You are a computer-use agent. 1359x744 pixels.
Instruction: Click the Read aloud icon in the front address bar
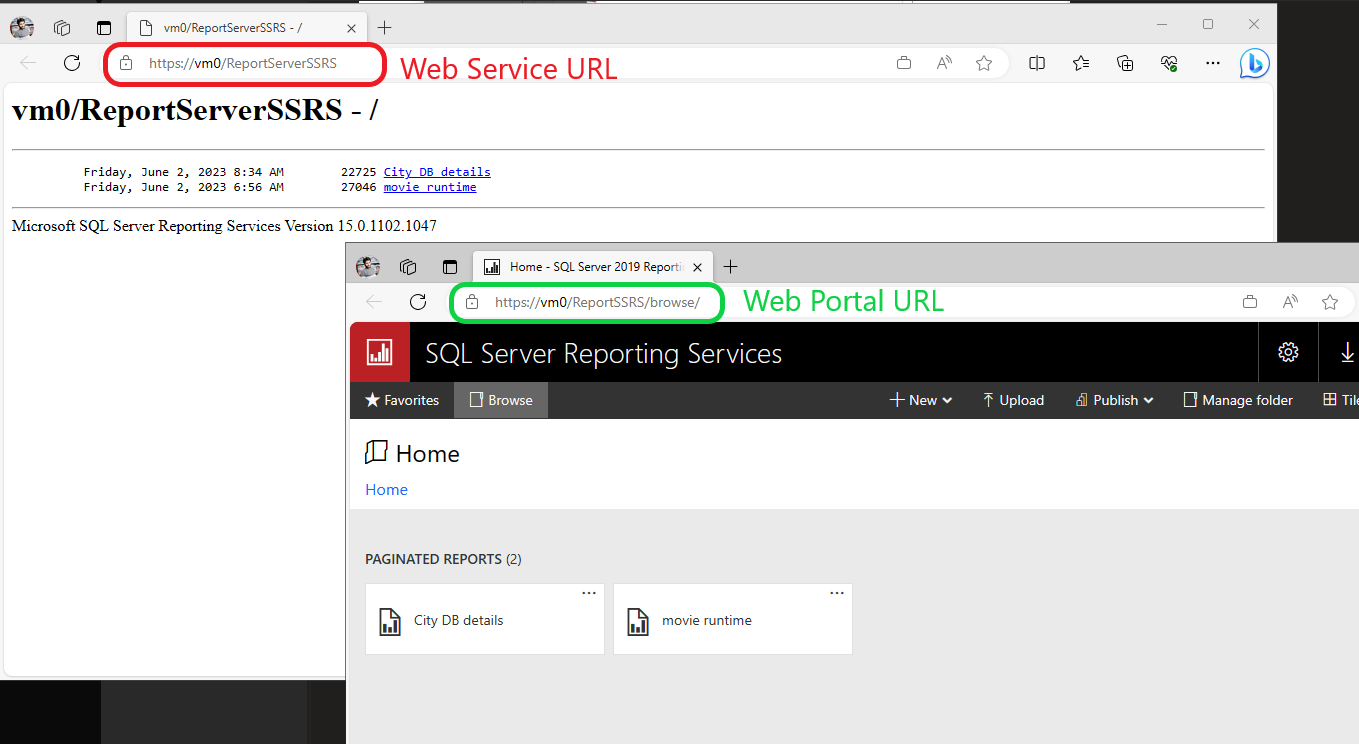1290,302
